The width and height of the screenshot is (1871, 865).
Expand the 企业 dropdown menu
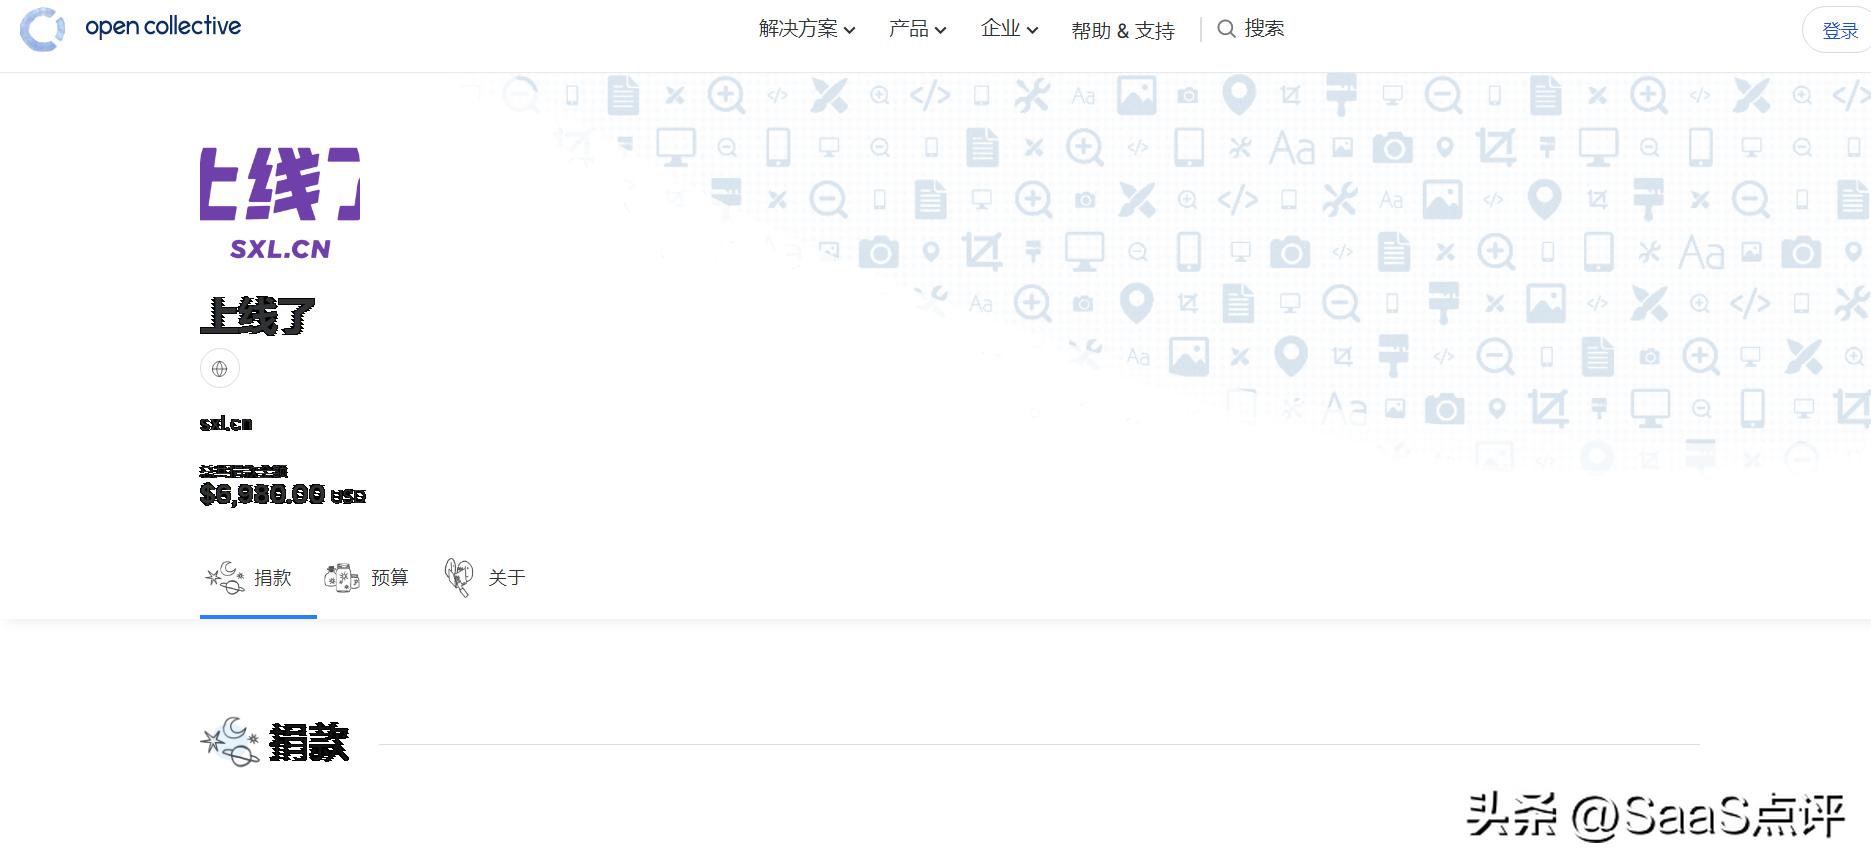coord(1009,29)
